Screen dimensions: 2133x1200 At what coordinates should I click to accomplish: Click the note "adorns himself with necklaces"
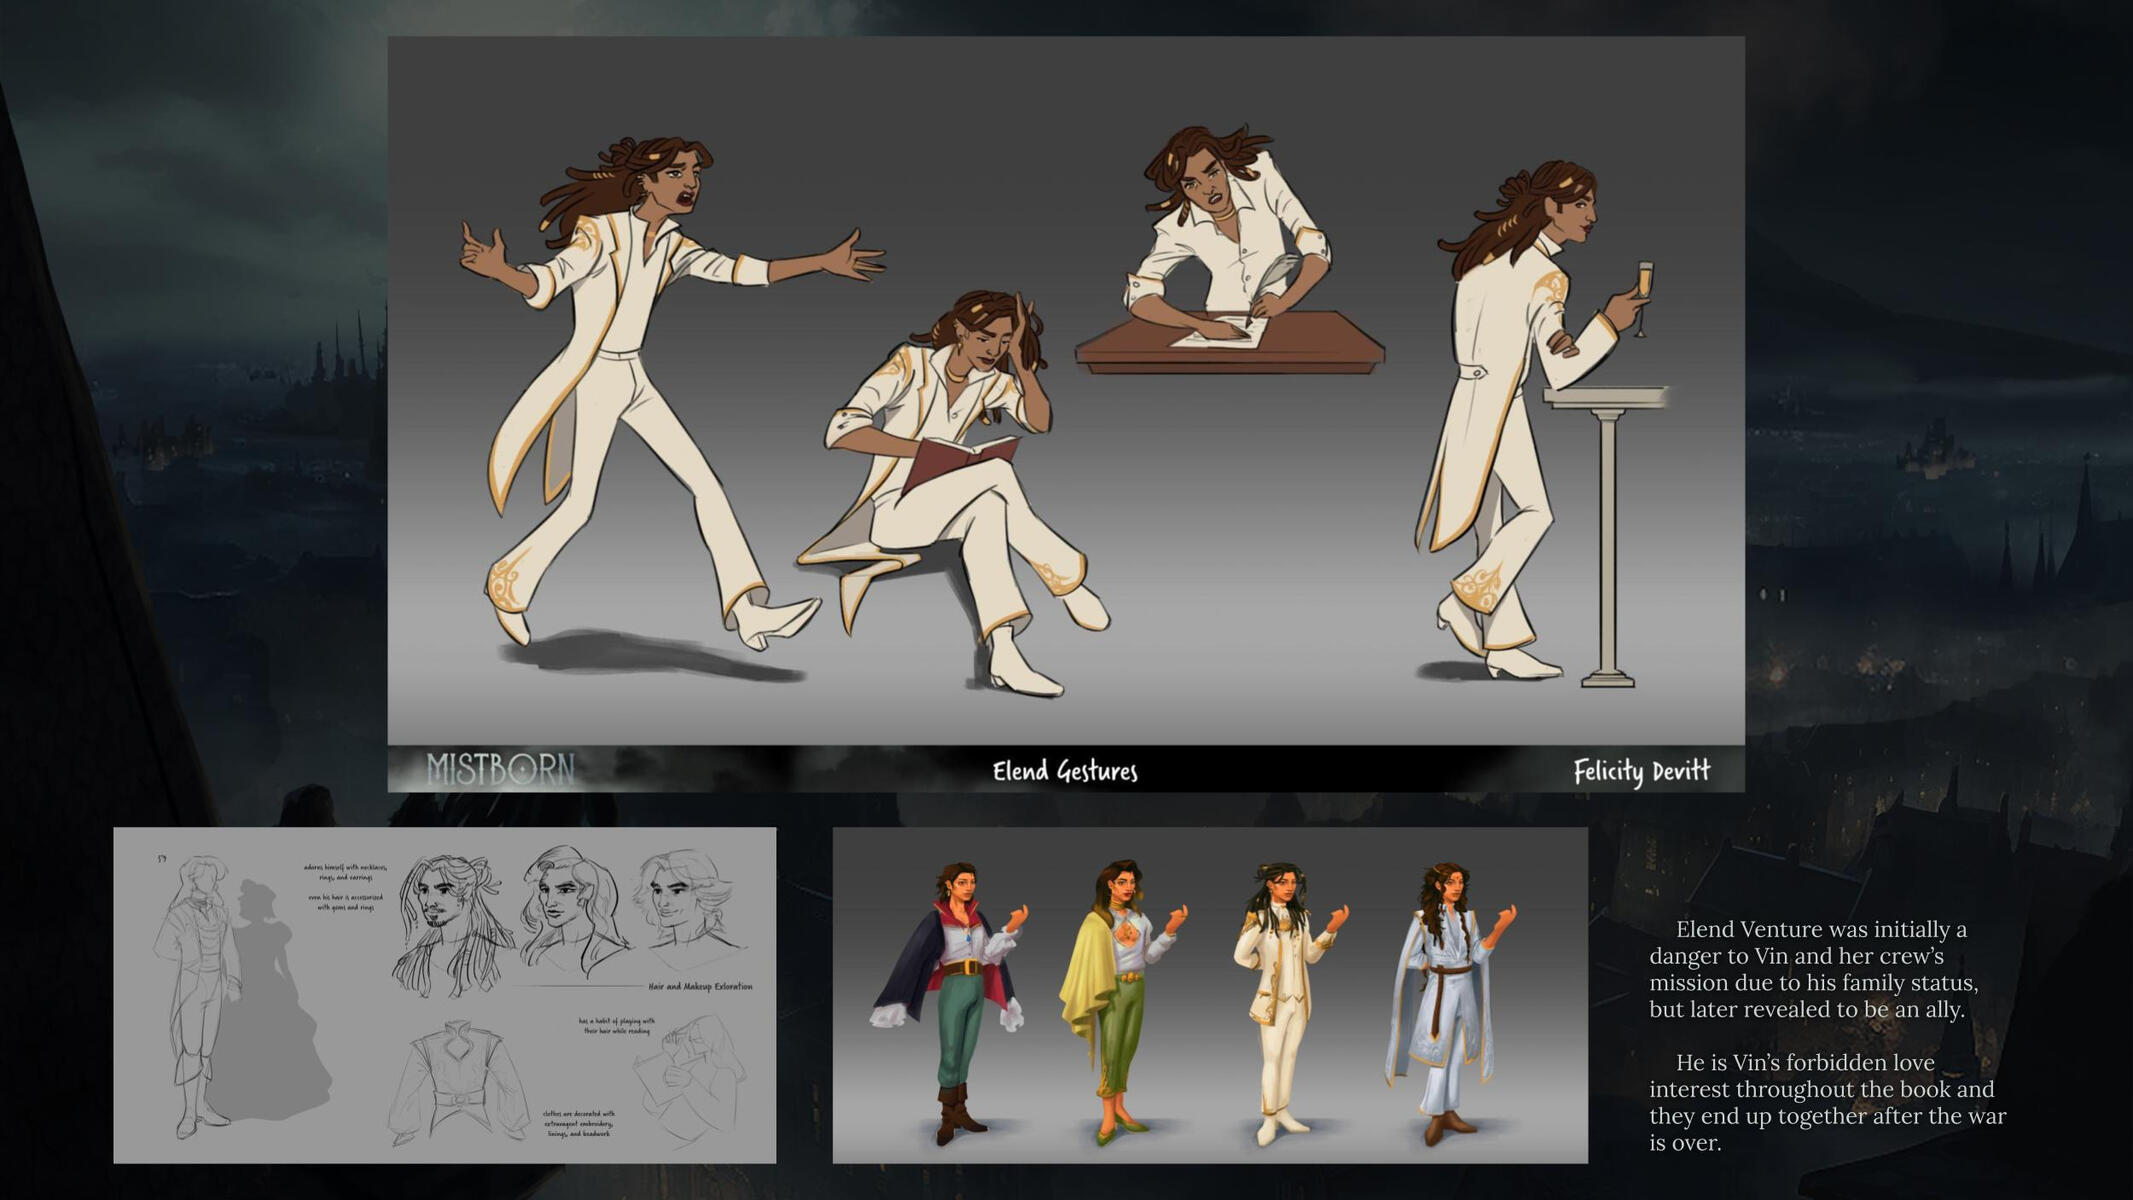[x=345, y=872]
